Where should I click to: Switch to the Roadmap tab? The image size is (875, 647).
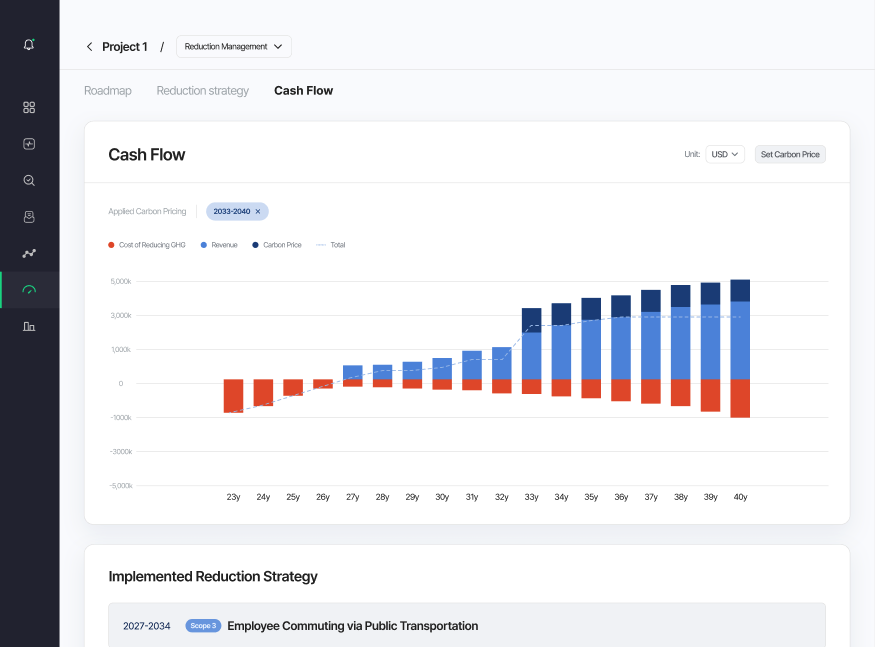click(108, 90)
